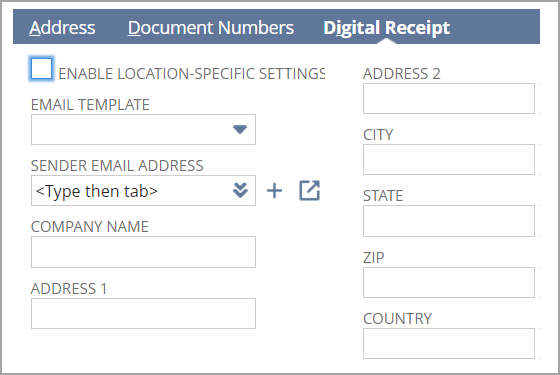Switch to the Document Numbers tab
Image resolution: width=560 pixels, height=375 pixels.
coord(211,28)
